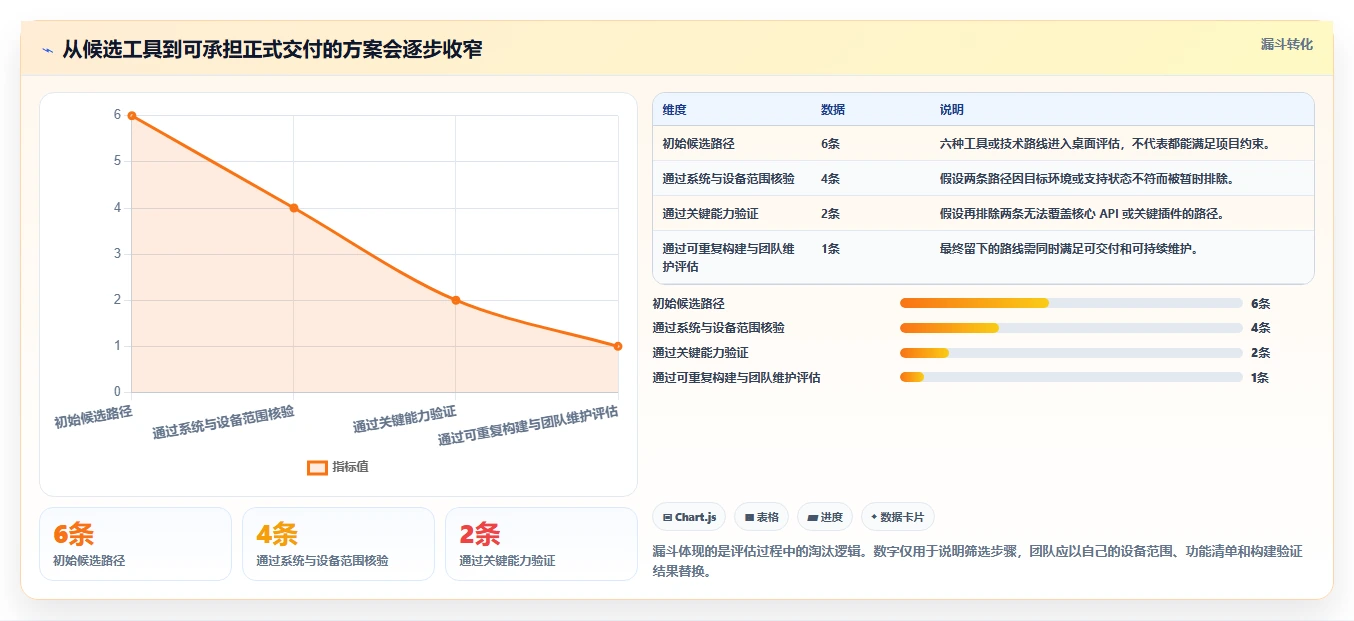Click the description starting 假设两条路径因目标环境
This screenshot has height=621, width=1354.
(1087, 179)
